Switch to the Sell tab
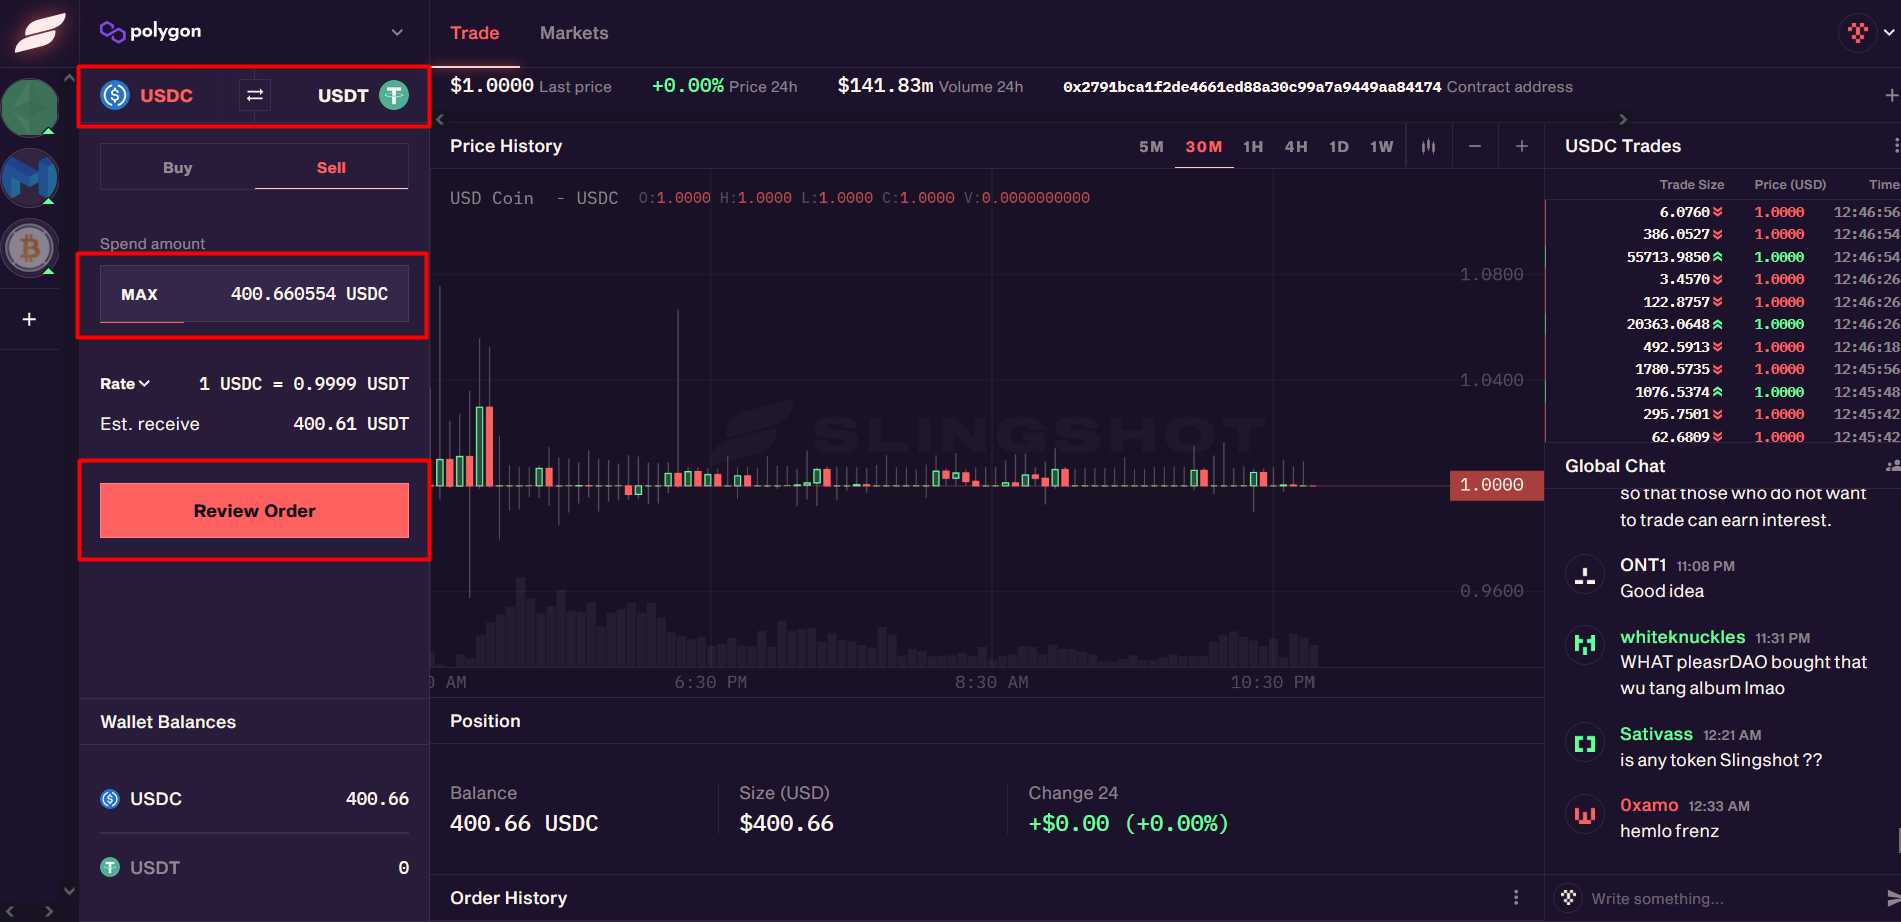This screenshot has height=922, width=1901. [331, 167]
